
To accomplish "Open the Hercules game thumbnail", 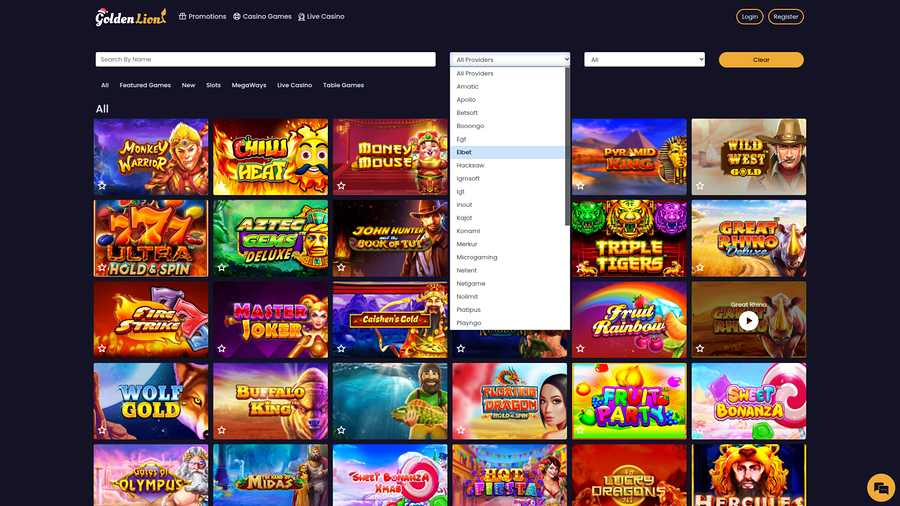I will click(748, 475).
